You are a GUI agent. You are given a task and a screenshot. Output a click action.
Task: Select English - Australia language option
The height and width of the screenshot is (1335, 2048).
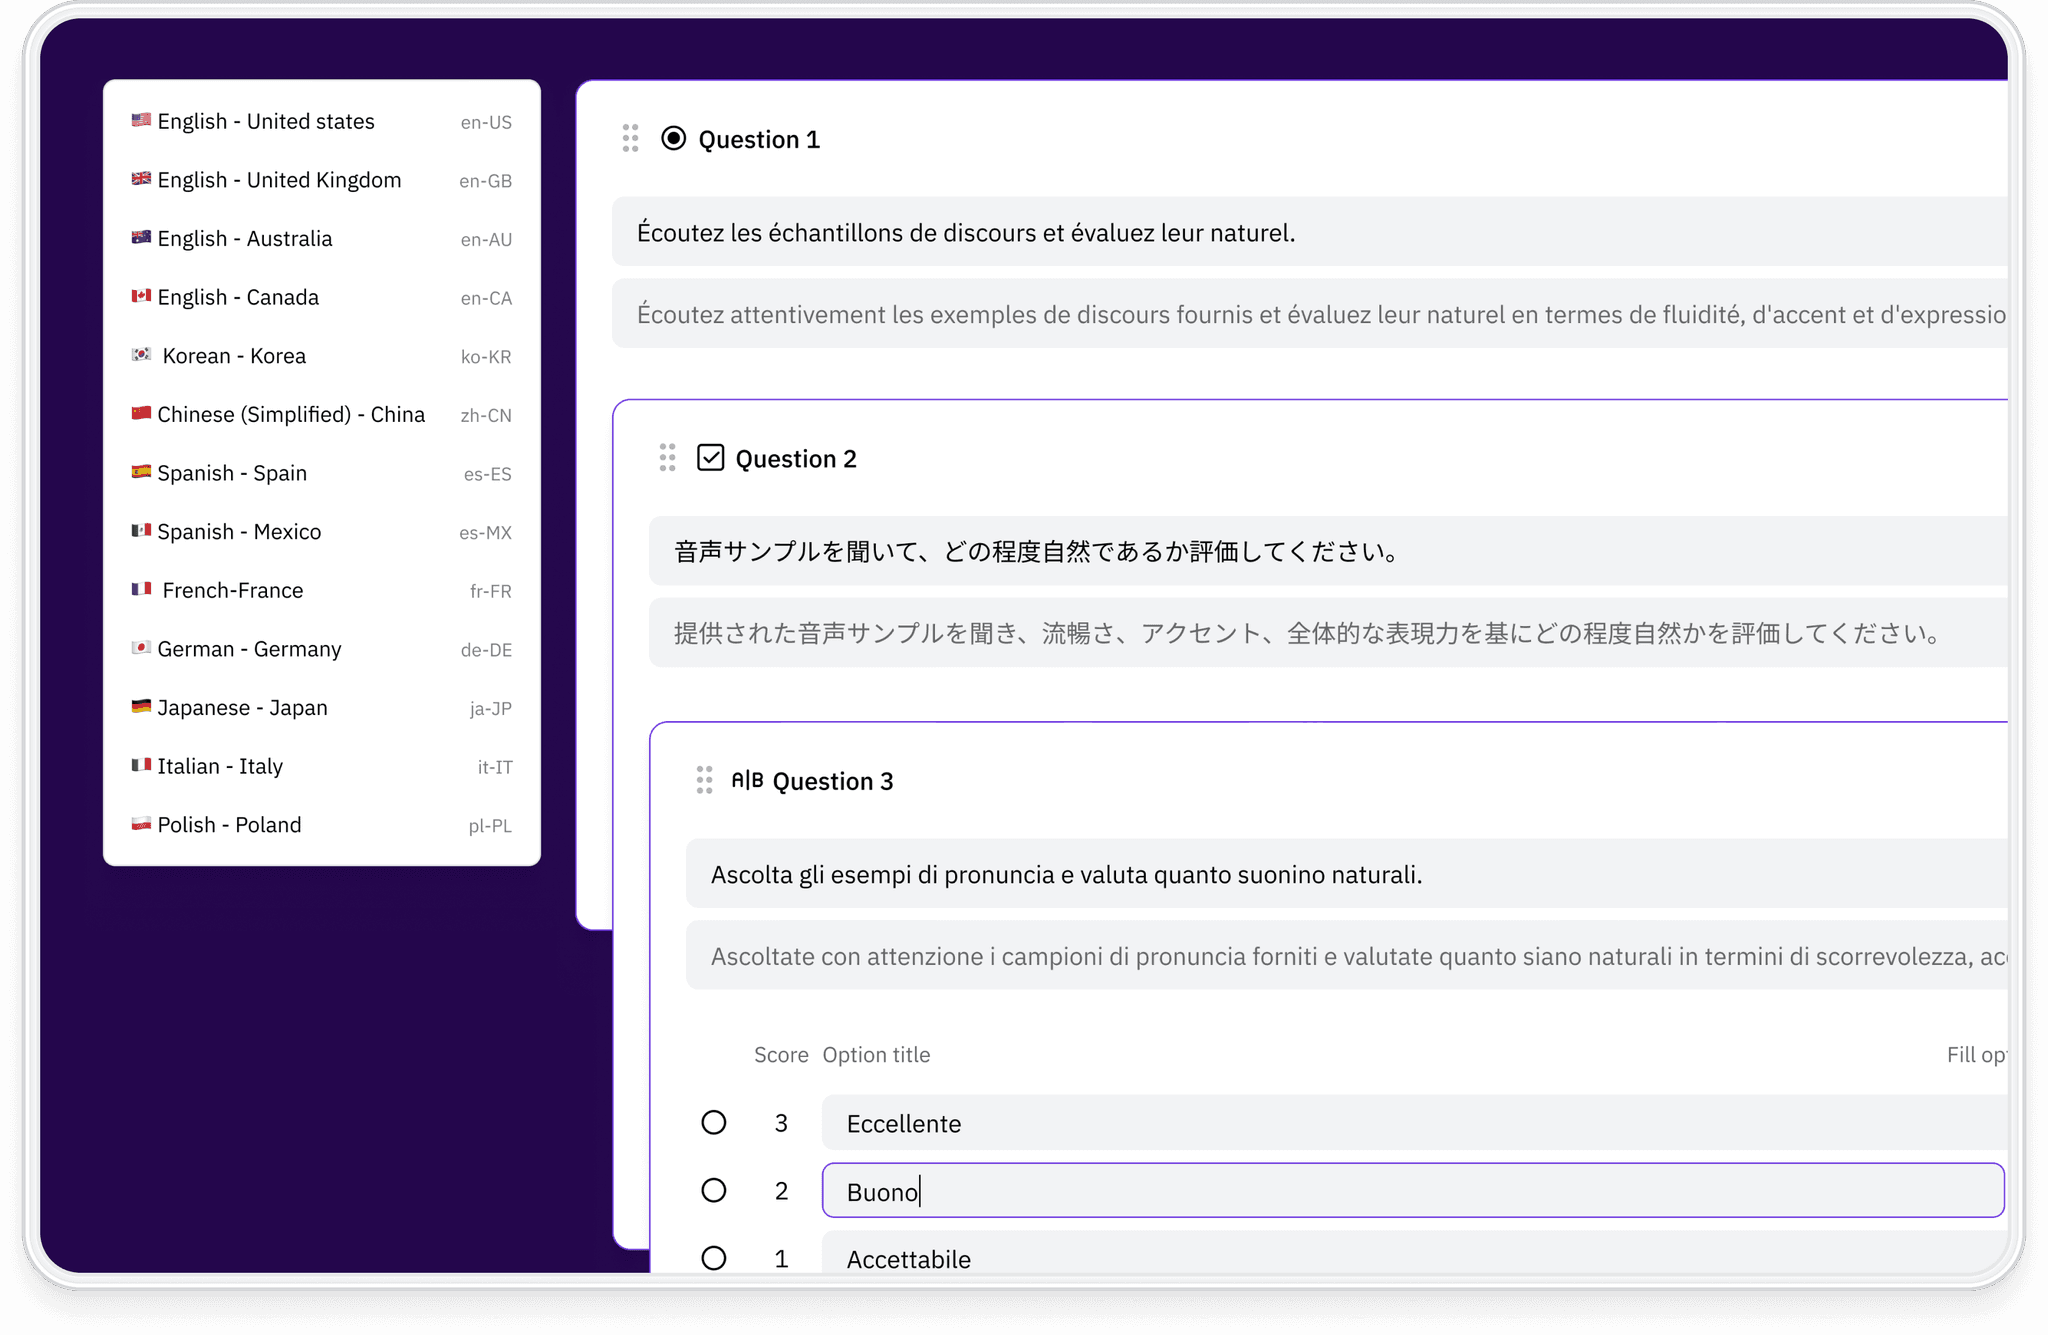pyautogui.click(x=244, y=238)
